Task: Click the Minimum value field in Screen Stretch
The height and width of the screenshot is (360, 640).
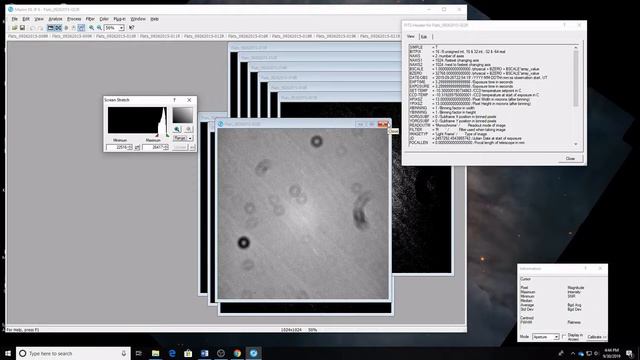Action: pos(120,147)
